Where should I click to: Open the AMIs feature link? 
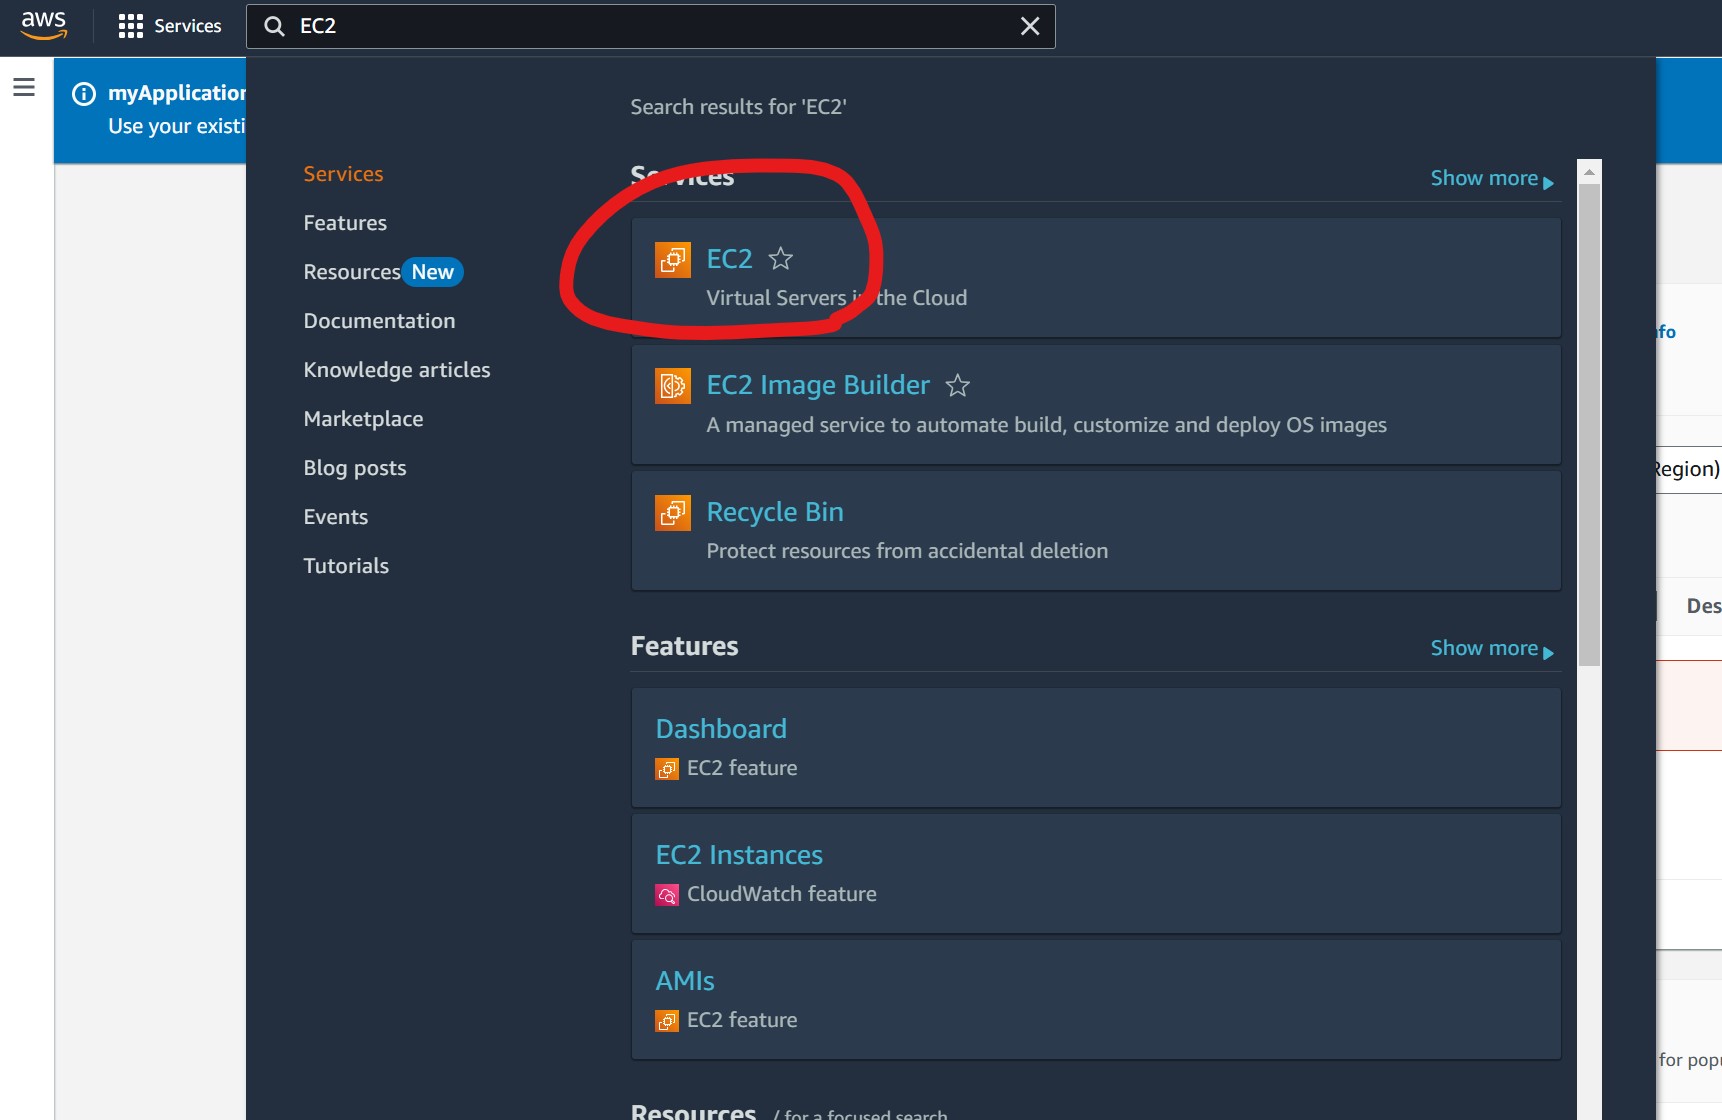pos(685,981)
